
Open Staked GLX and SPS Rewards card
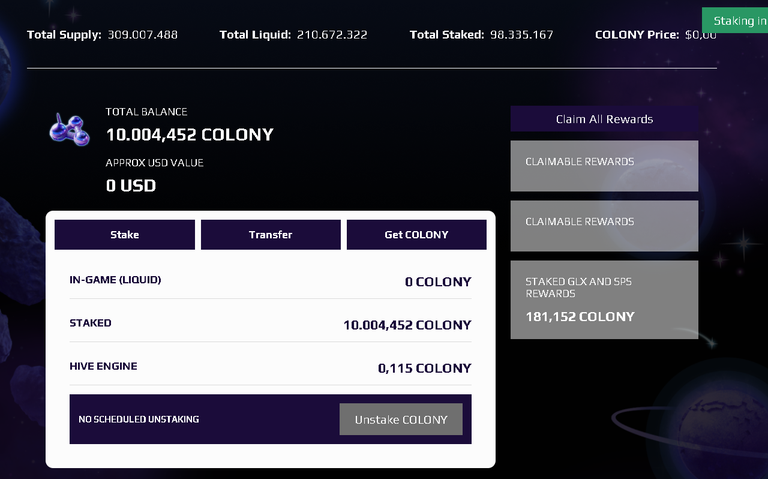(604, 300)
